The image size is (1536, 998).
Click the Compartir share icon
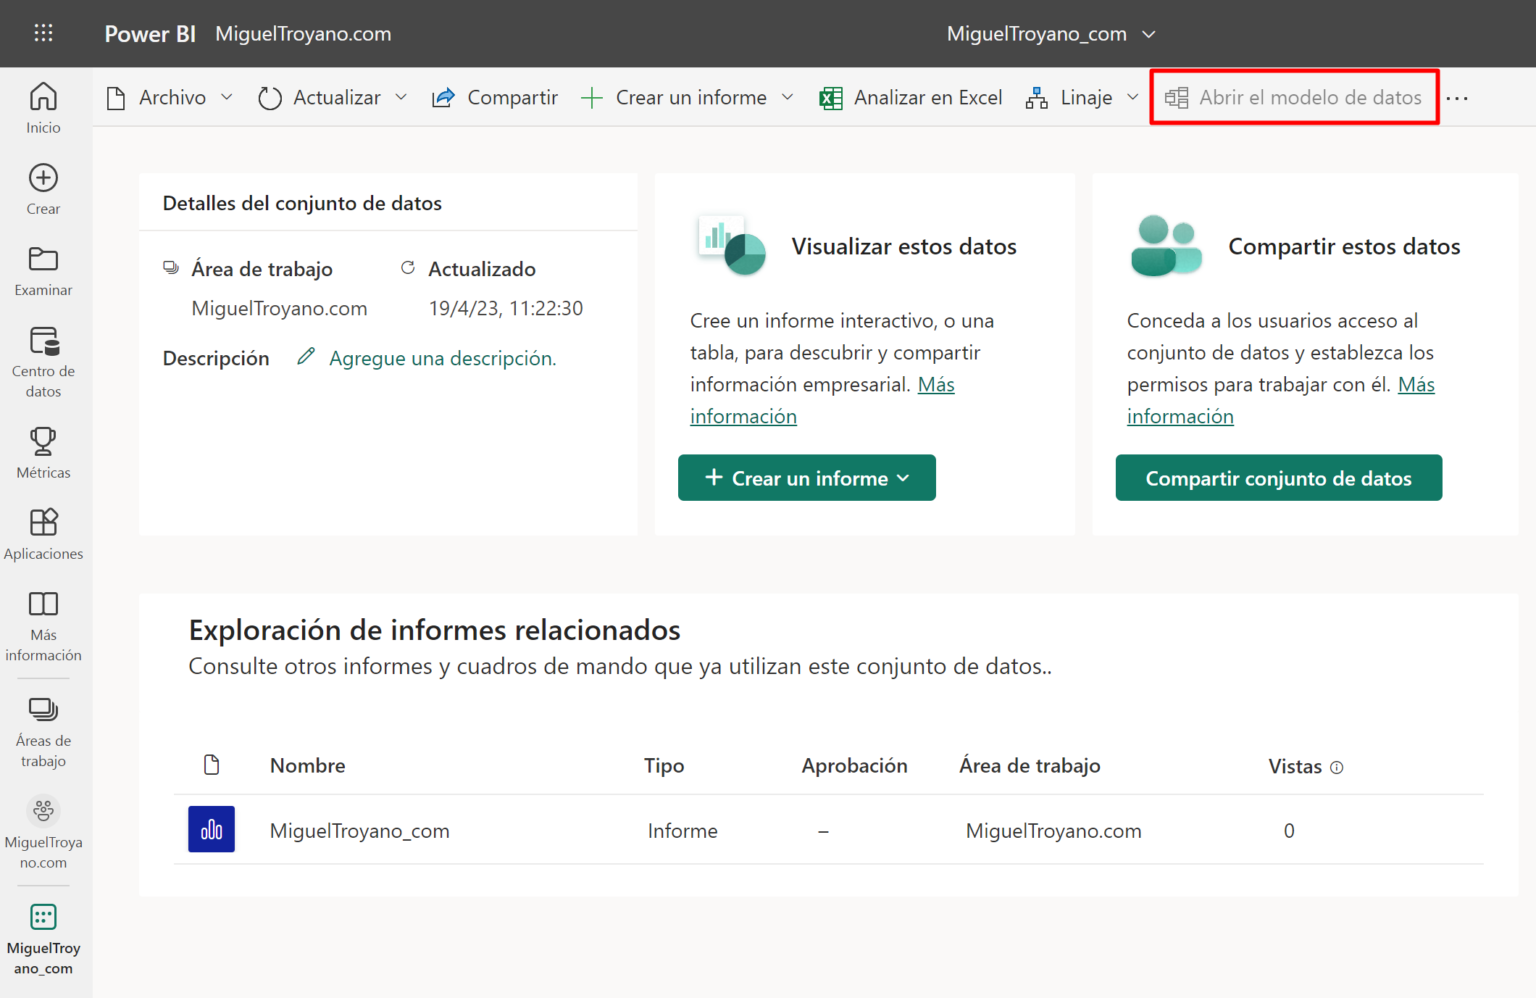(443, 98)
